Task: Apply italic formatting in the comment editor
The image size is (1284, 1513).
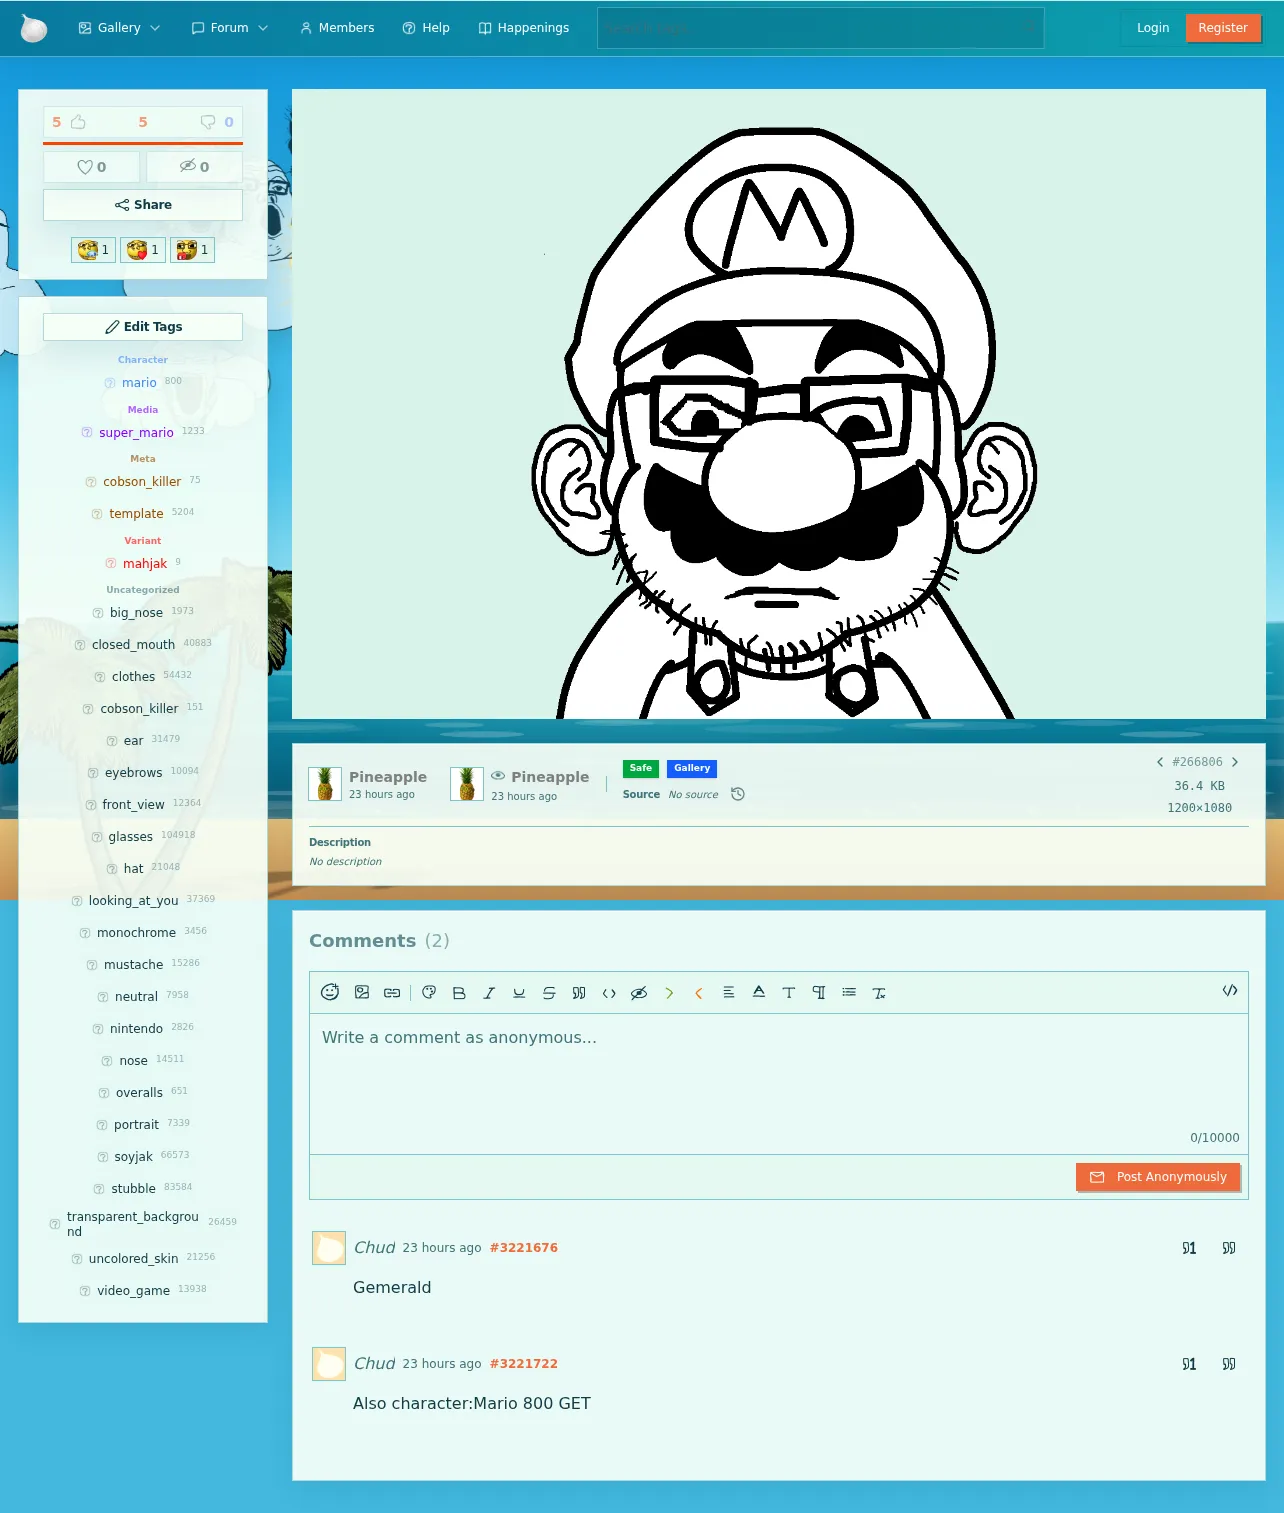Action: coord(489,993)
